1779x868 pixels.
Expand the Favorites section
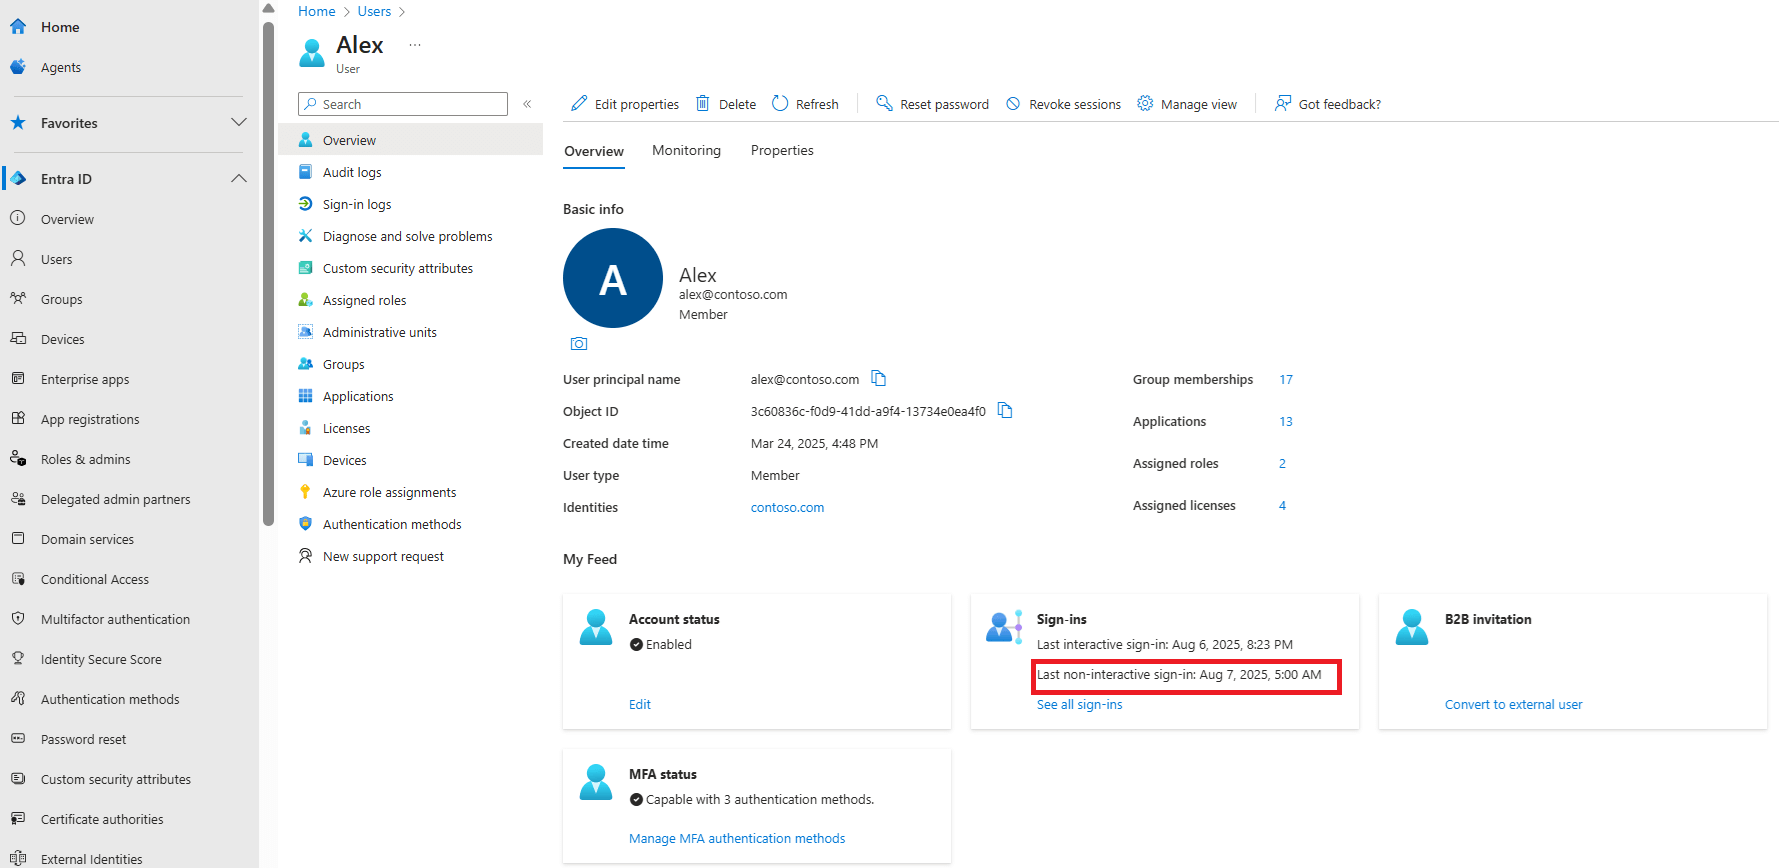click(239, 123)
